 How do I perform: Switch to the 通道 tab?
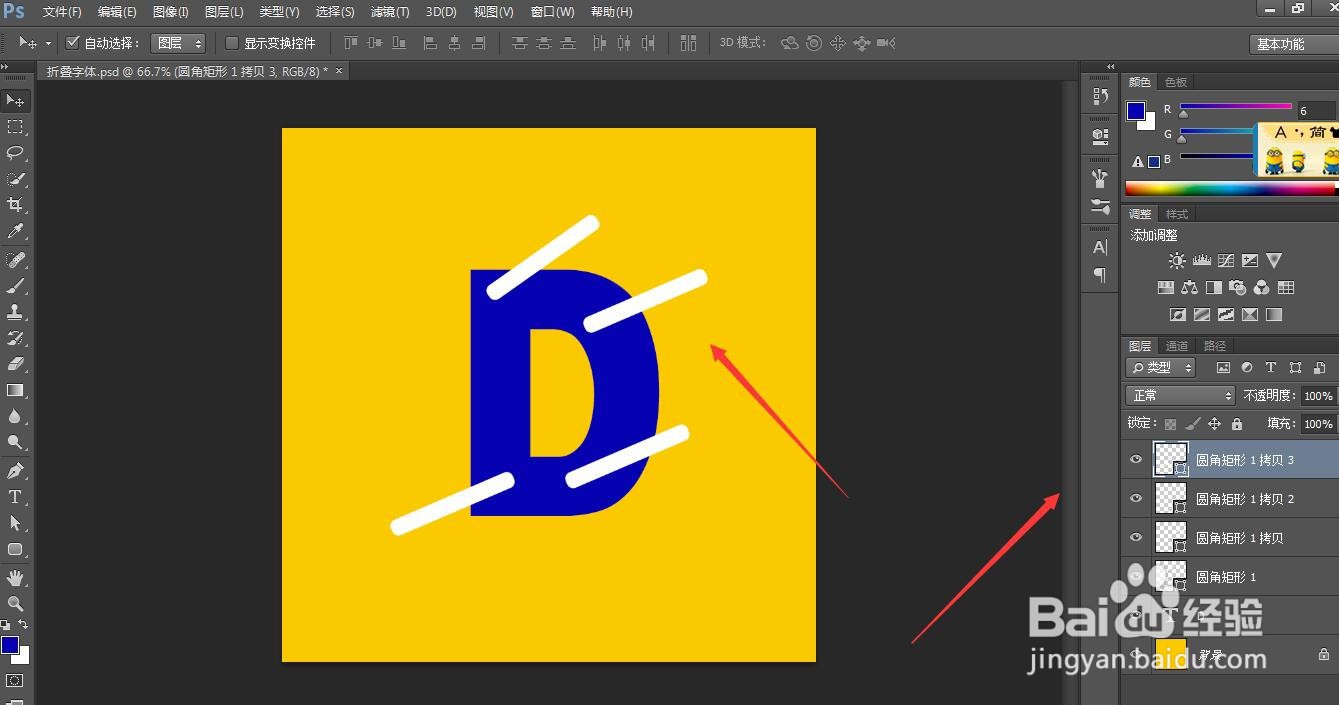click(x=1177, y=346)
